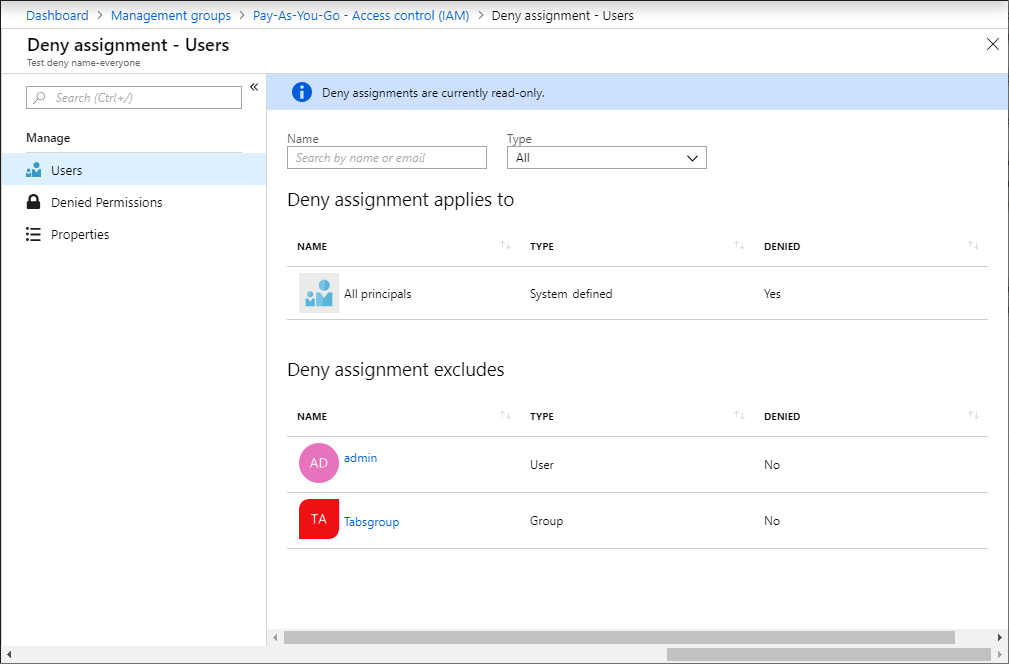This screenshot has width=1009, height=664.
Task: Collapse the left menu with double chevron
Action: (x=254, y=87)
